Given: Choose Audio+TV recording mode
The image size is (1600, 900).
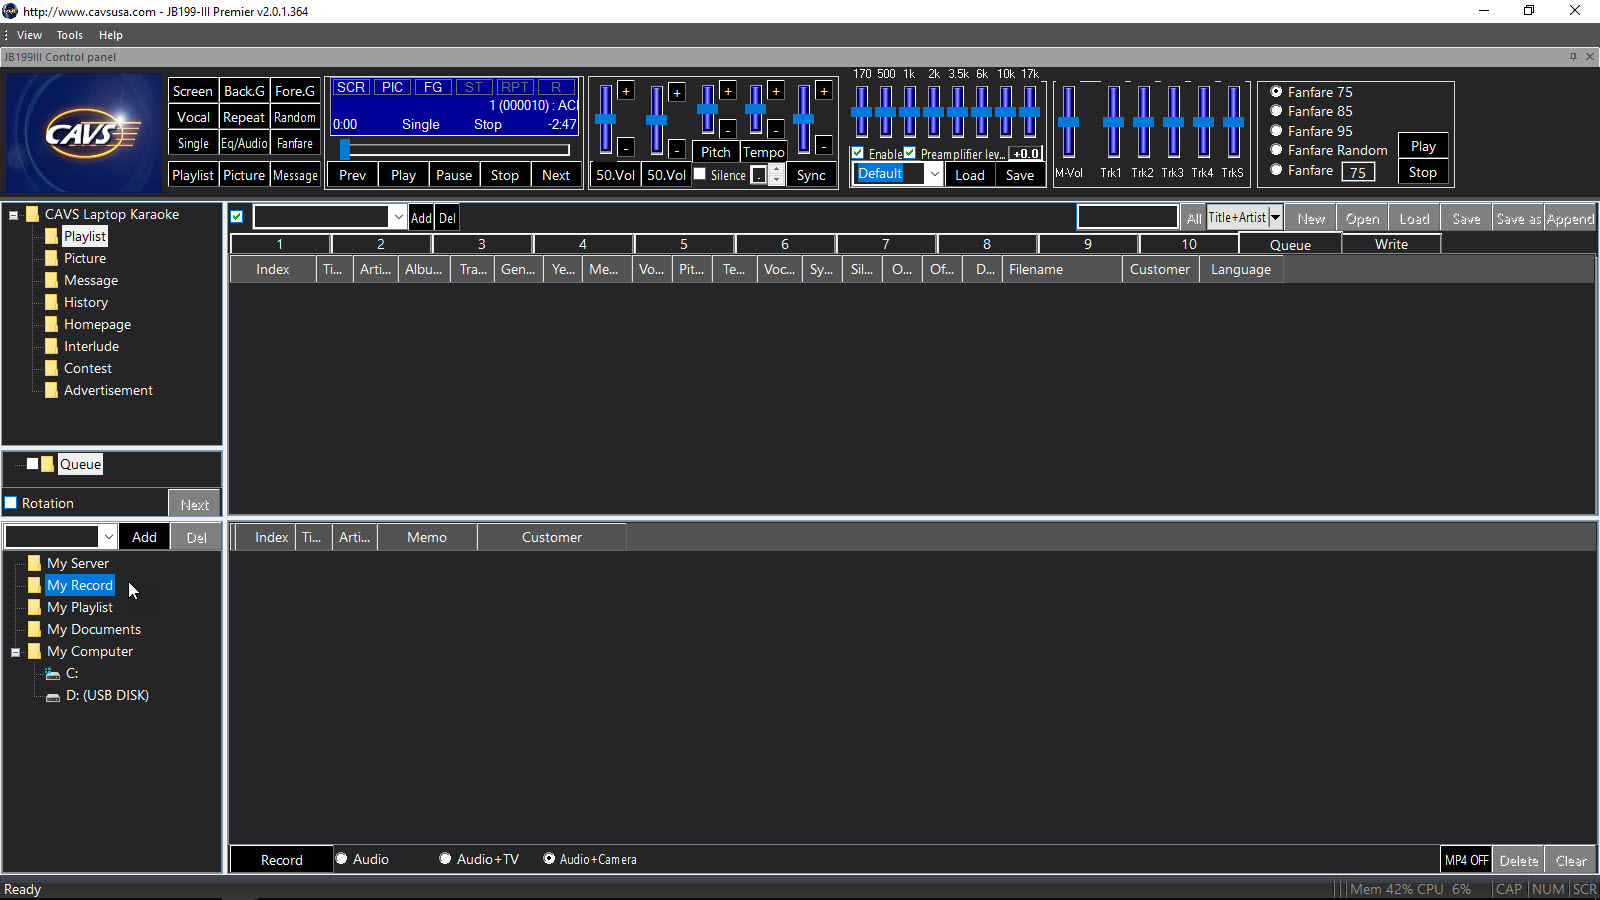Looking at the screenshot, I should 446,859.
